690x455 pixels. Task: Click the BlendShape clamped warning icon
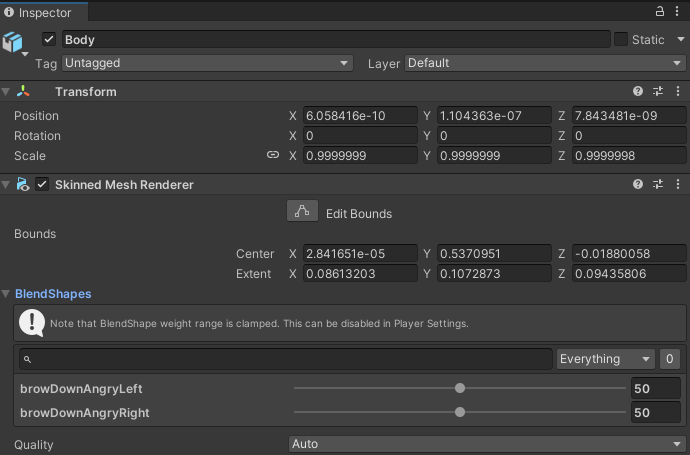pyautogui.click(x=32, y=323)
